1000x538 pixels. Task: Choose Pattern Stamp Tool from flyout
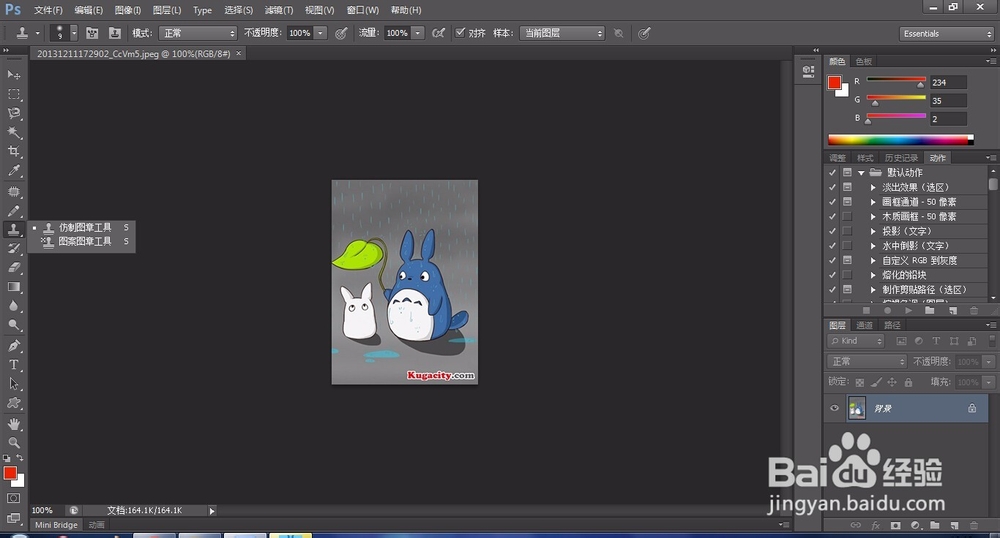[85, 242]
